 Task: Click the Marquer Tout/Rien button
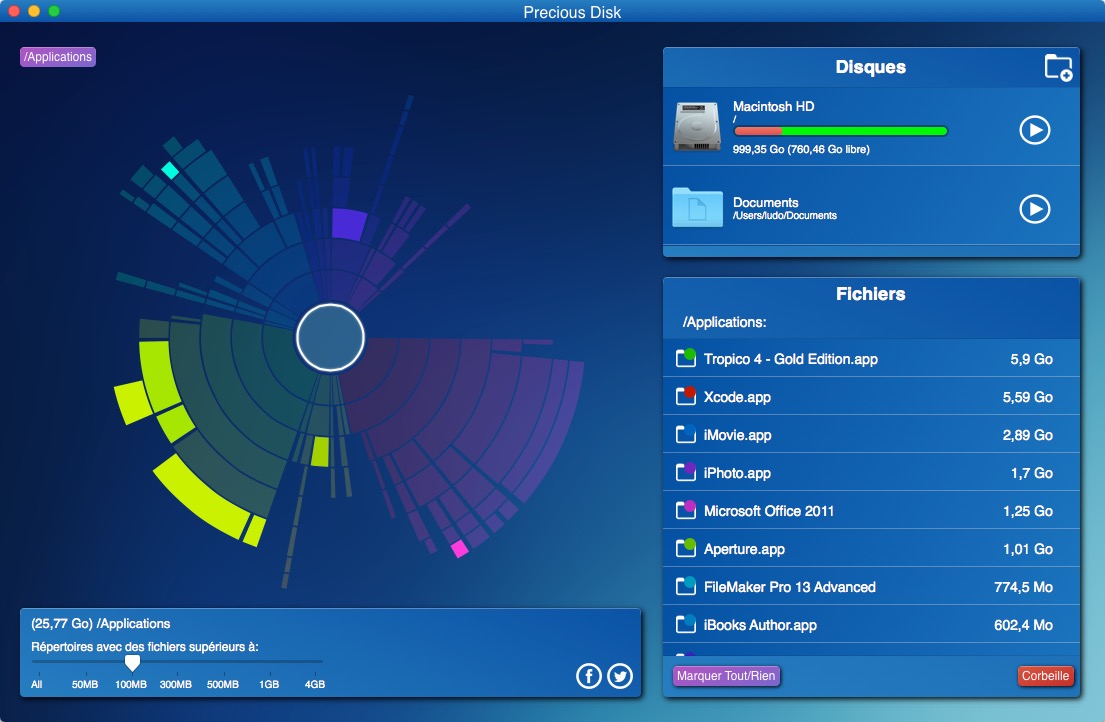pos(726,676)
